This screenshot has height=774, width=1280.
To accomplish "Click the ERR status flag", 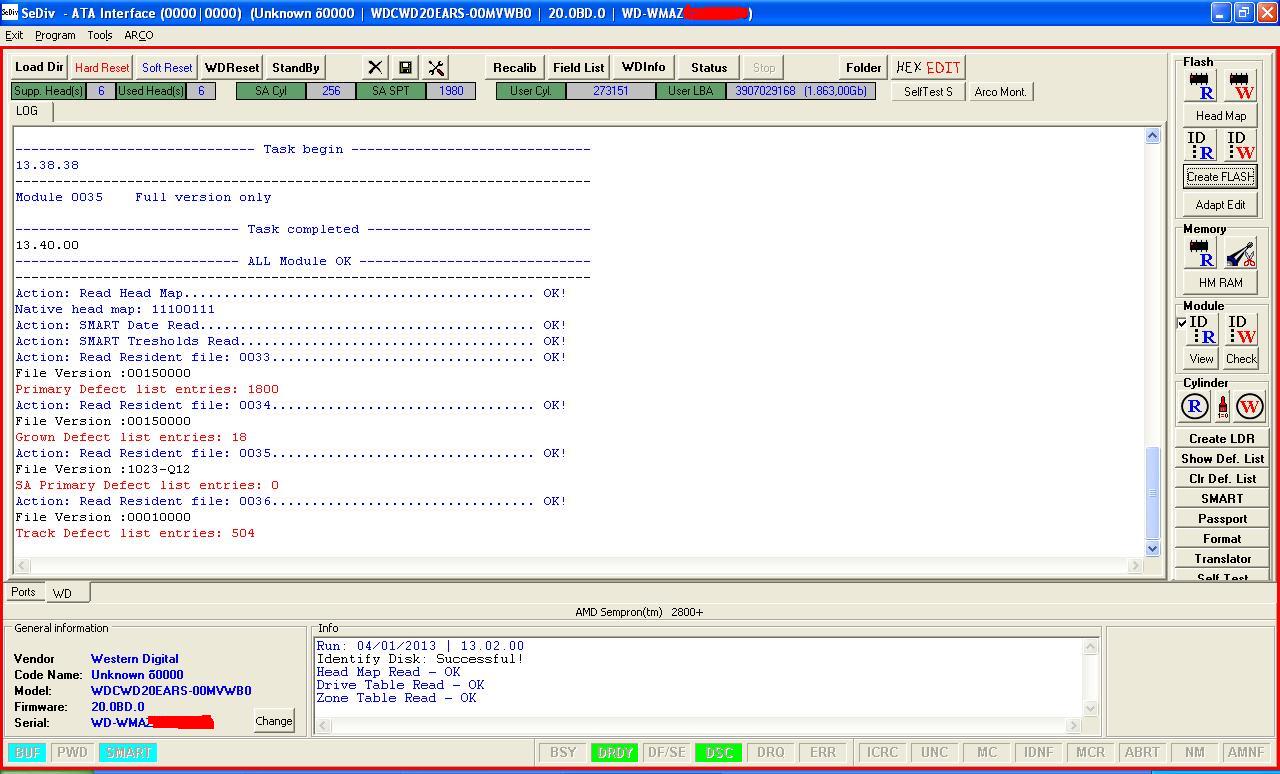I will pos(823,752).
